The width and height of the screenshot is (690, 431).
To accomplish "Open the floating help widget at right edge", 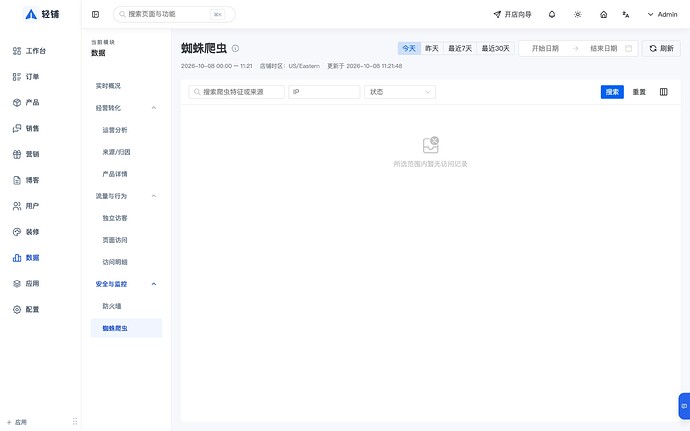I will pyautogui.click(x=684, y=406).
